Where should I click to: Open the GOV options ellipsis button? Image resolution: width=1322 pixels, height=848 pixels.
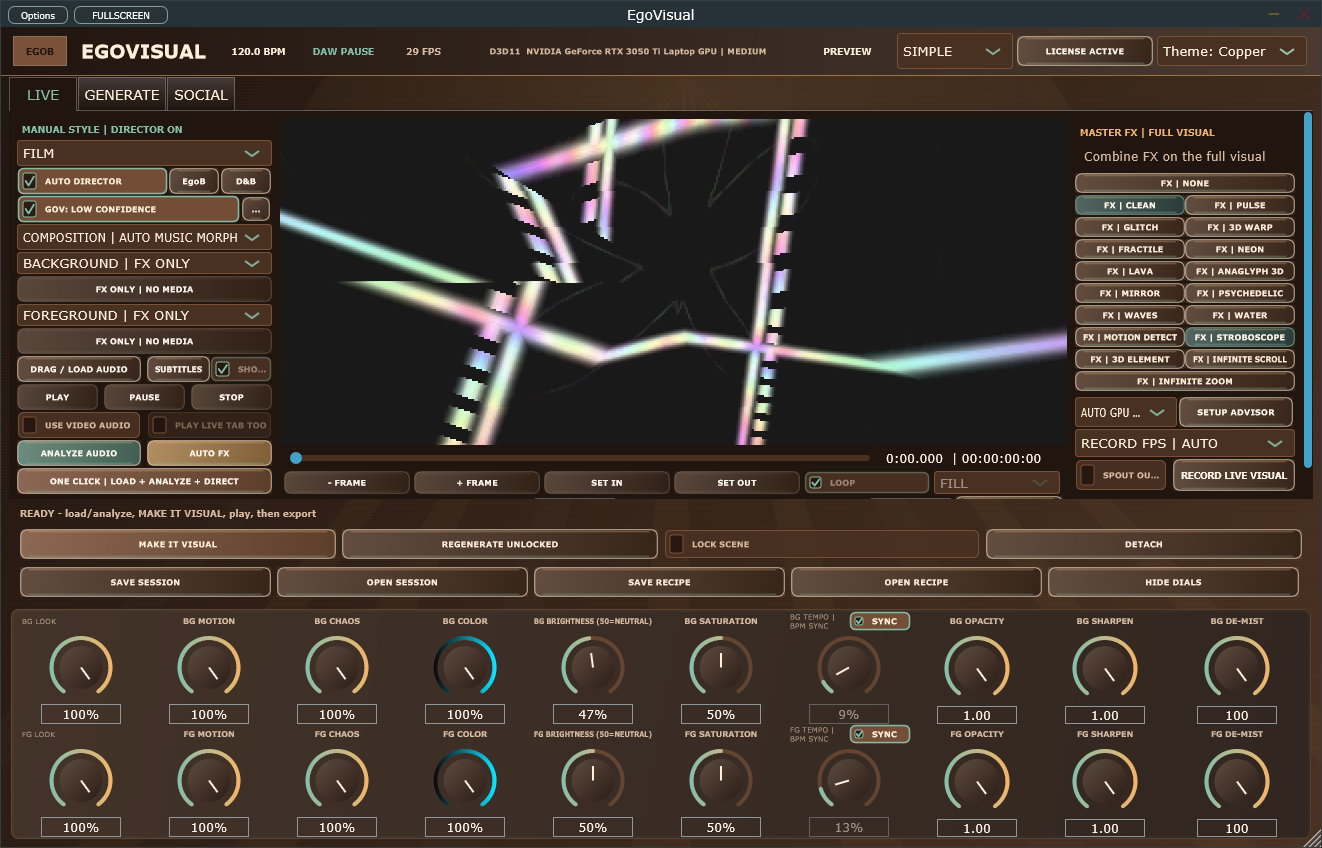click(x=256, y=209)
